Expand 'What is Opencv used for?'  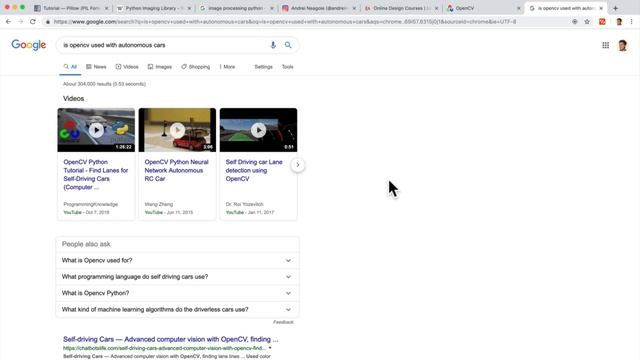[177, 260]
